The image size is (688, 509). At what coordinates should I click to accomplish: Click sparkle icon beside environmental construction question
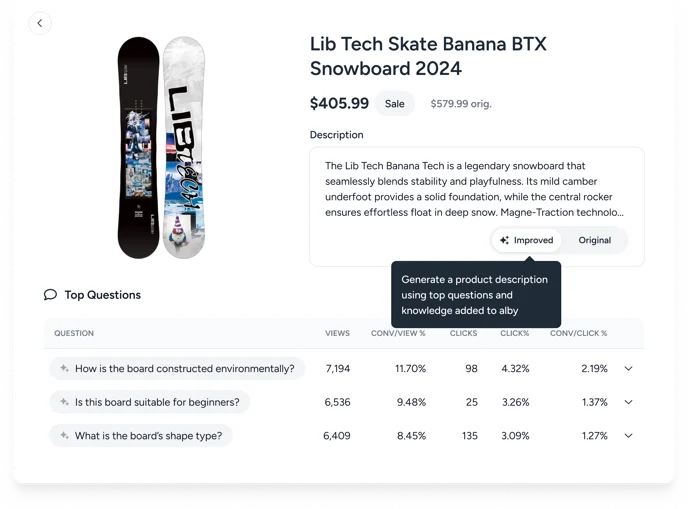point(64,368)
